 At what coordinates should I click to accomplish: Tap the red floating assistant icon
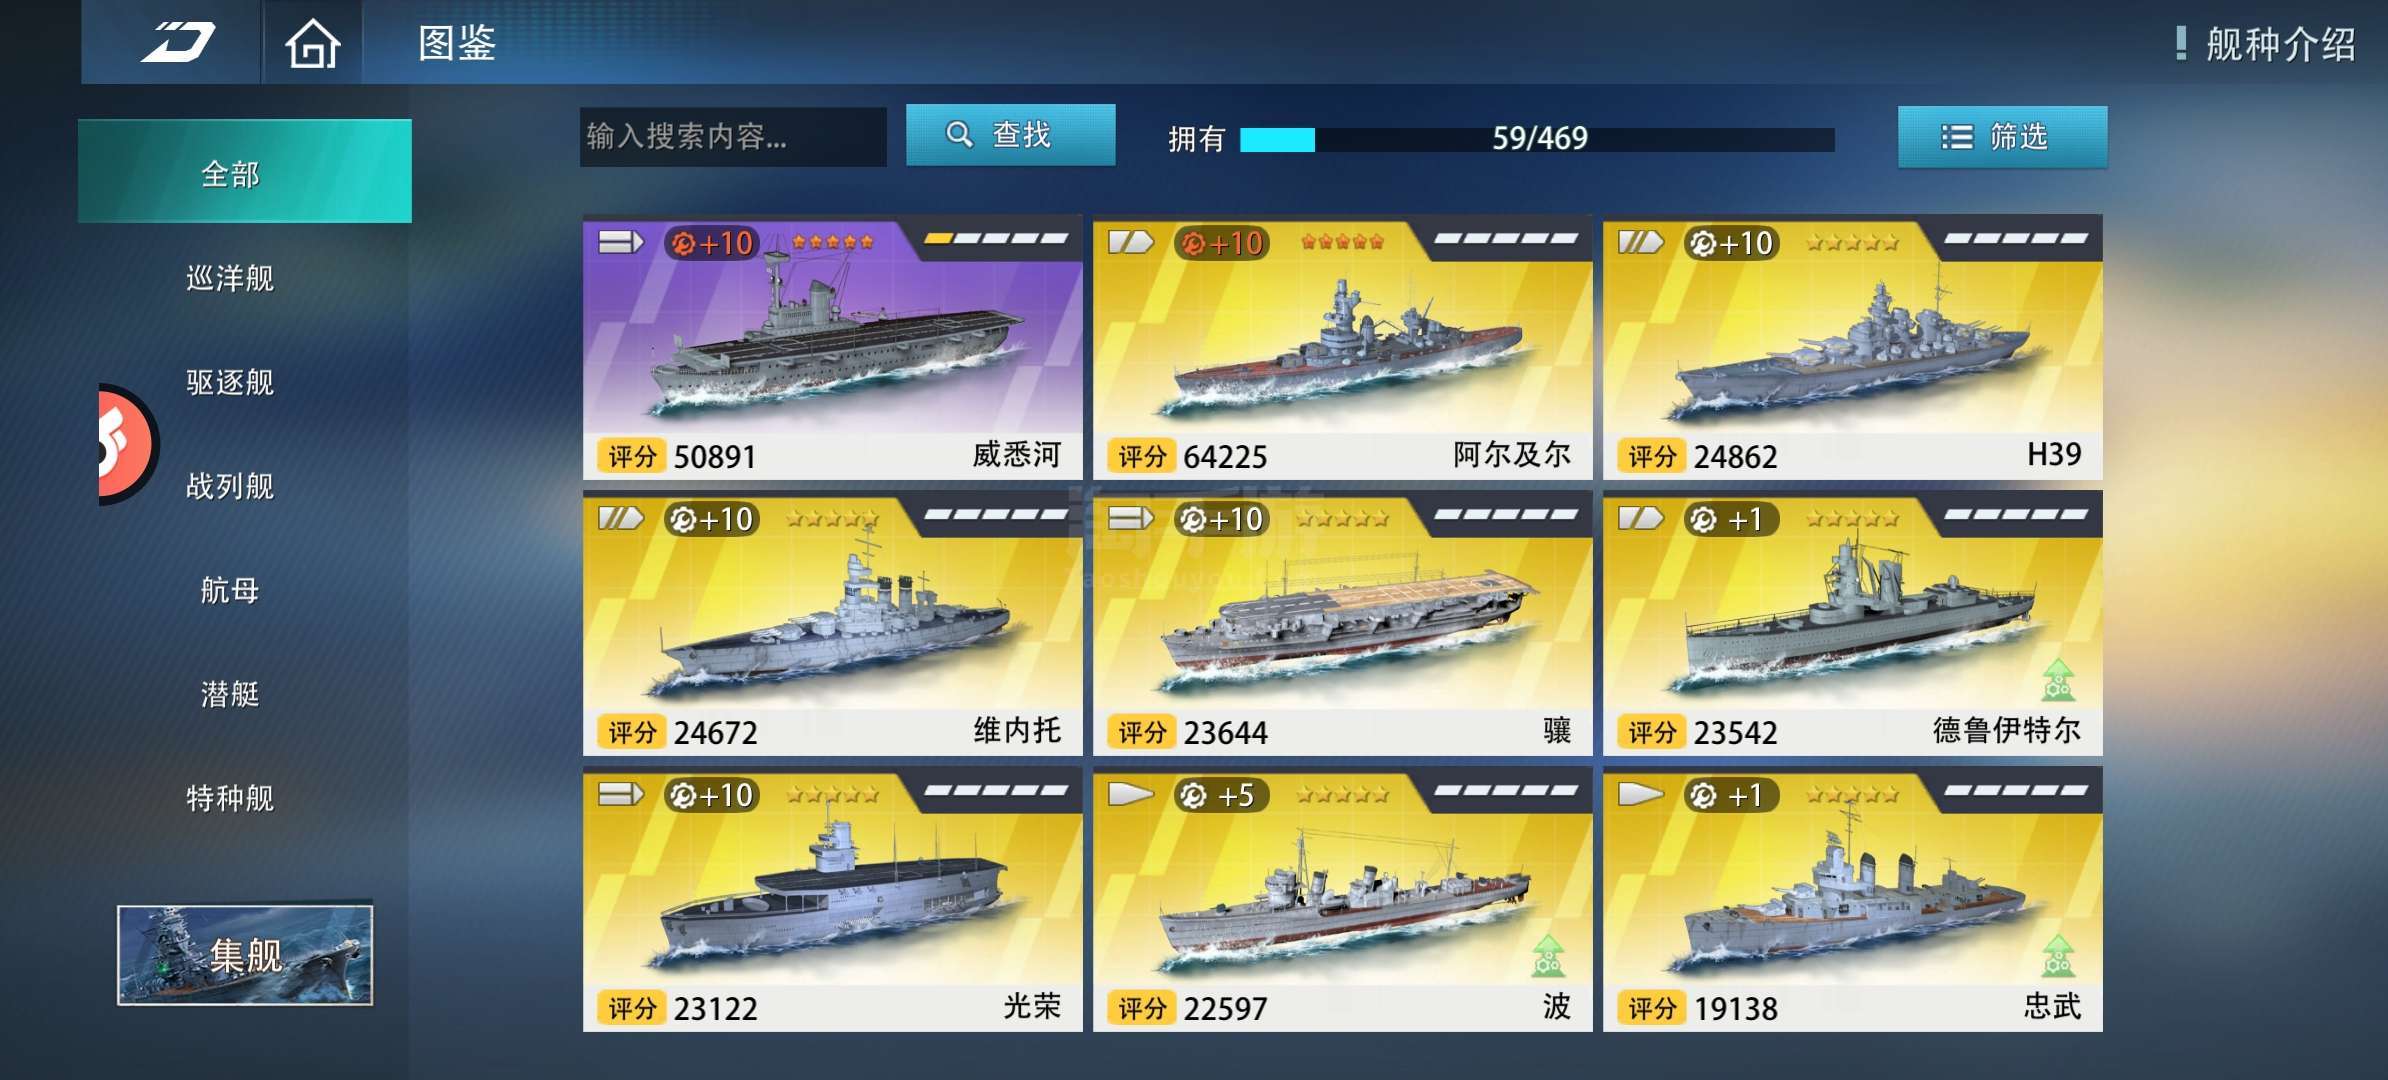pyautogui.click(x=127, y=444)
